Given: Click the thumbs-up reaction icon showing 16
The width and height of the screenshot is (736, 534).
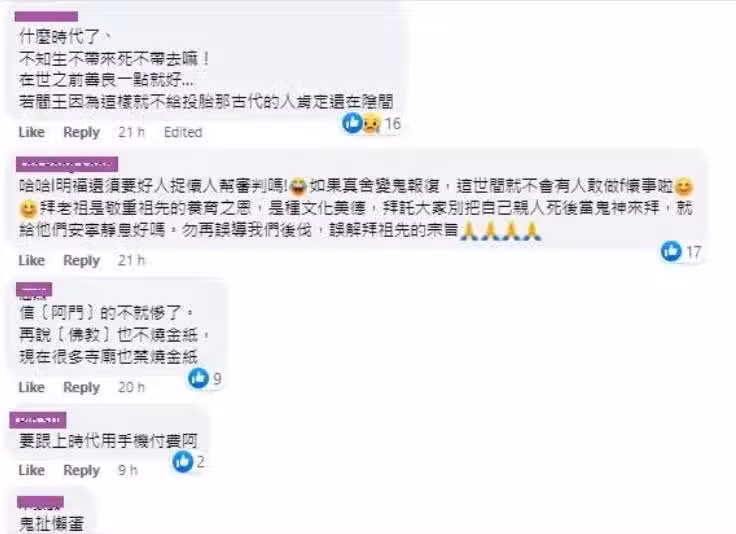Looking at the screenshot, I should tap(353, 123).
